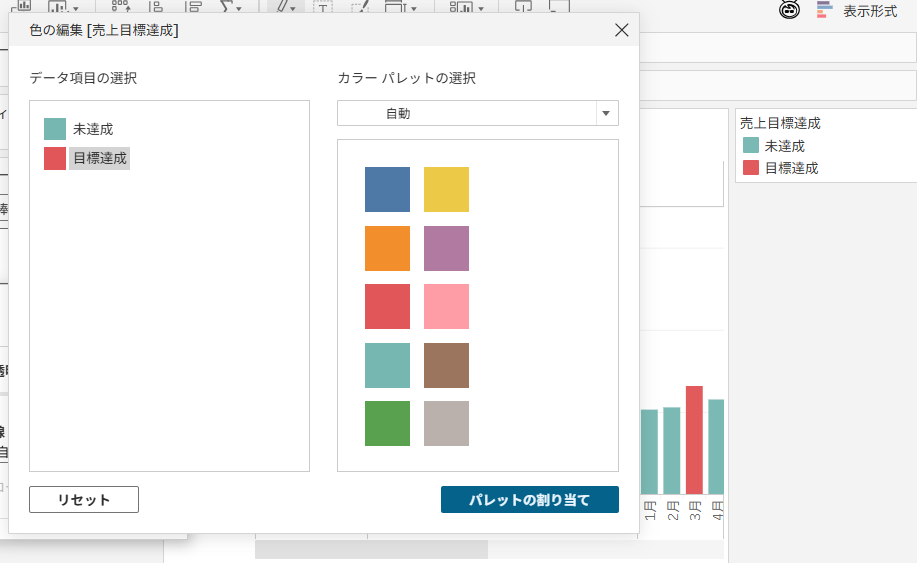917x563 pixels.
Task: Click the dialog title 色の編集 [売上目標達成]
Action: point(104,30)
